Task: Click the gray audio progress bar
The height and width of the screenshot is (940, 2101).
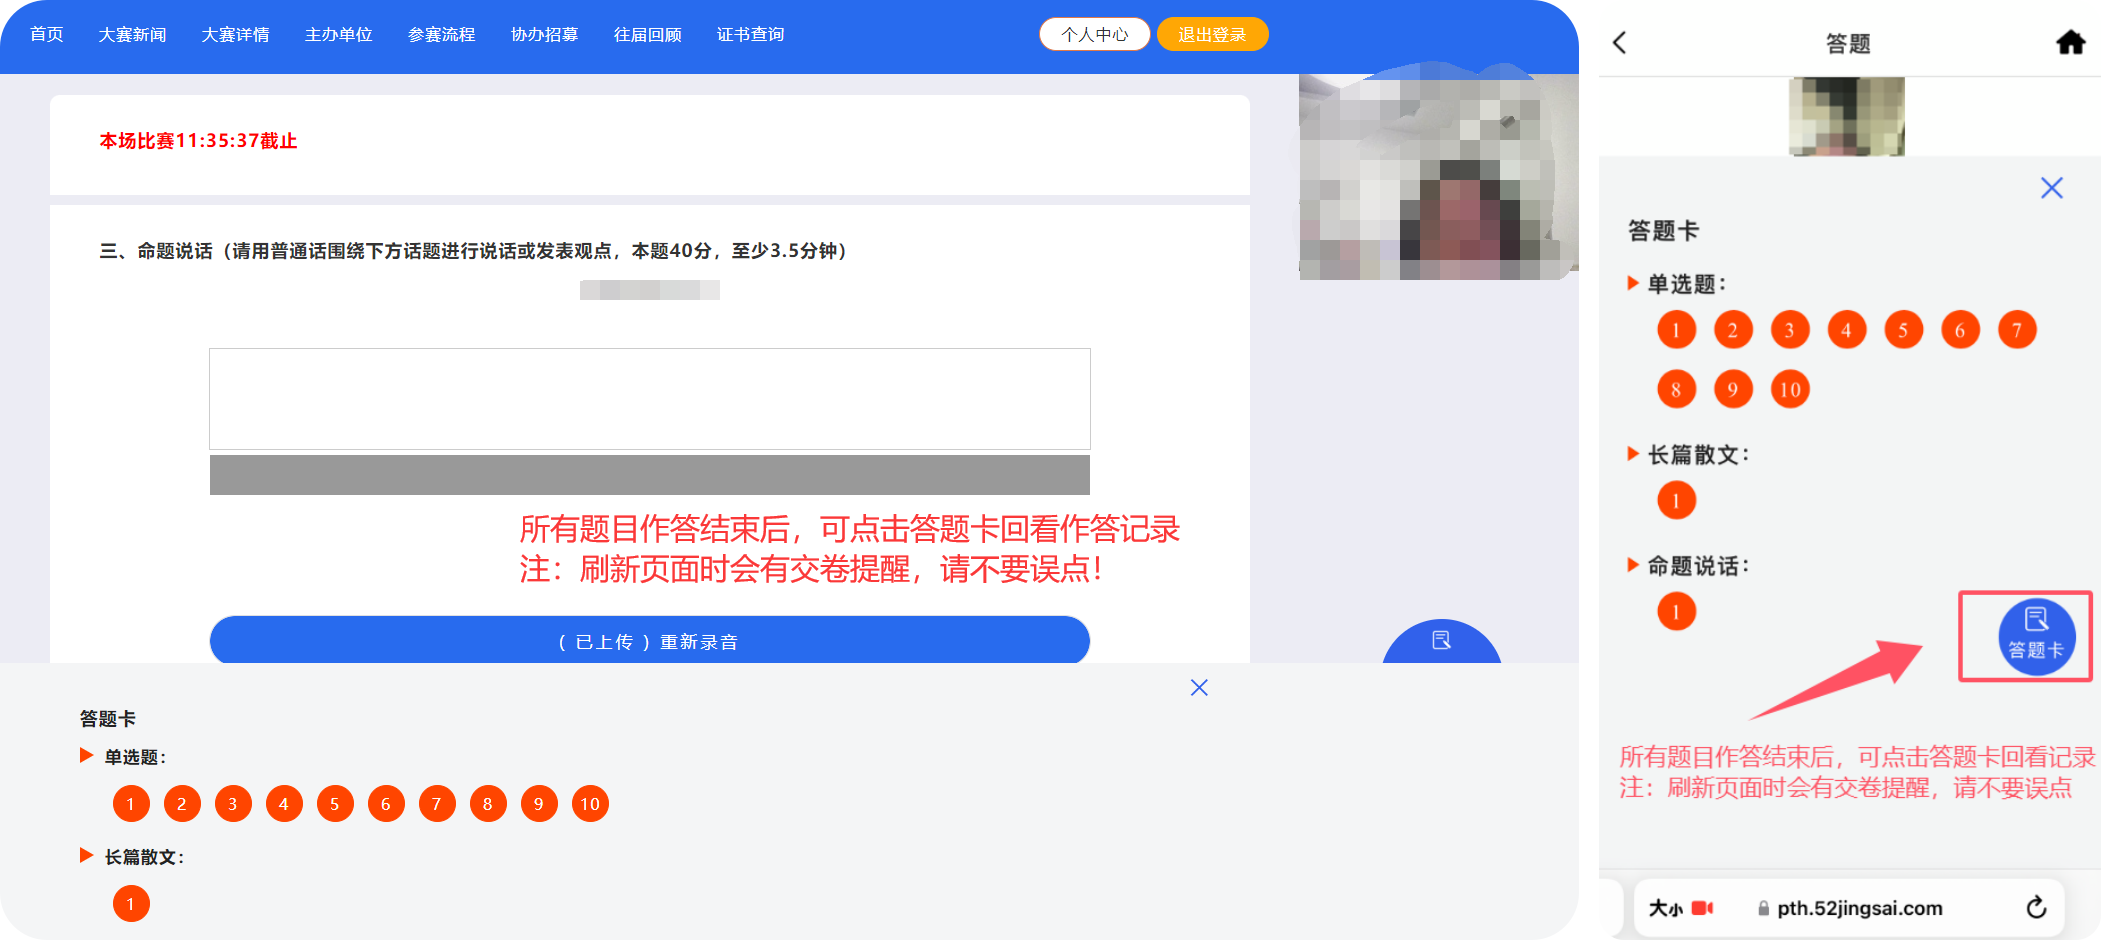Action: click(649, 475)
